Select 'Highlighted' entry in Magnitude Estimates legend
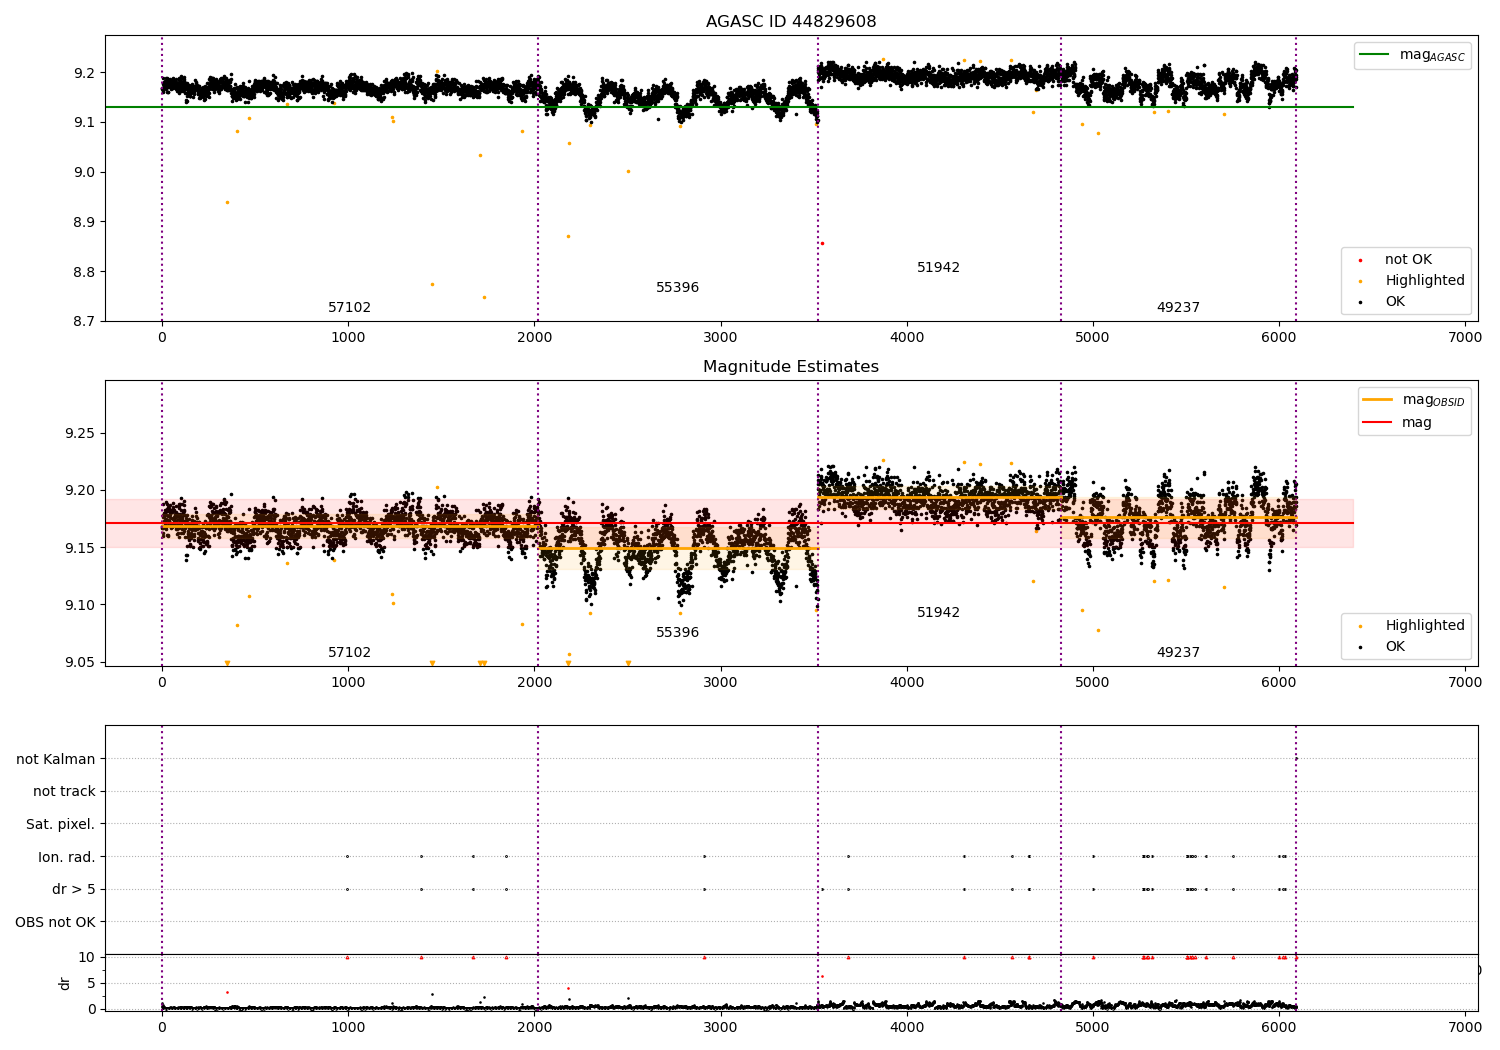Image resolution: width=1500 pixels, height=1050 pixels. pyautogui.click(x=1424, y=626)
